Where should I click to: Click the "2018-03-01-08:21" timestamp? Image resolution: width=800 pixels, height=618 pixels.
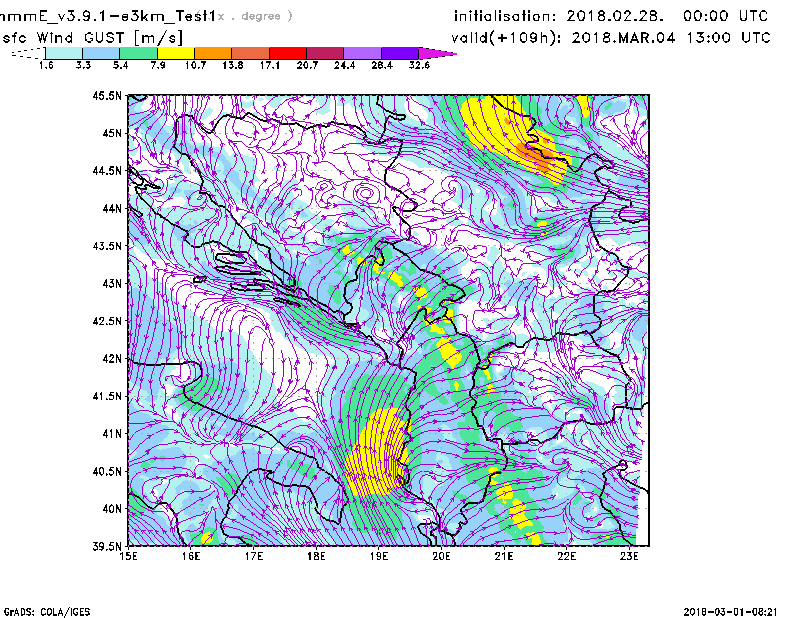730,612
